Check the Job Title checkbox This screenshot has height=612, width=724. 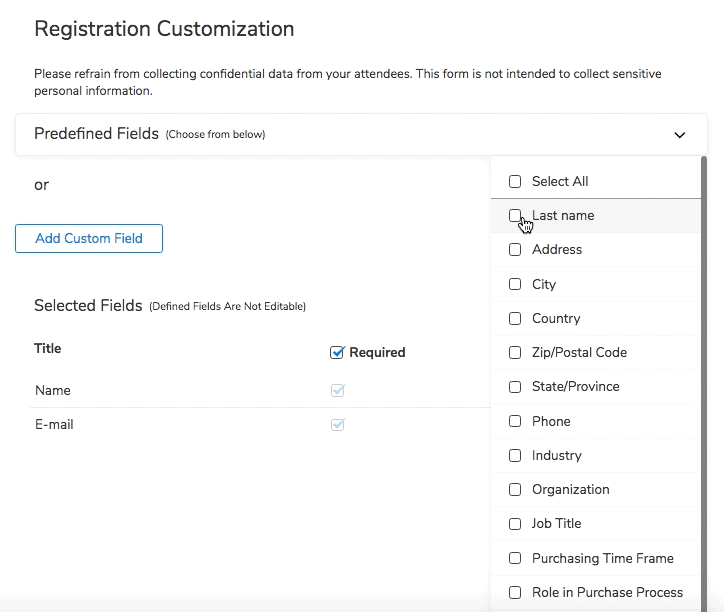pyautogui.click(x=515, y=524)
